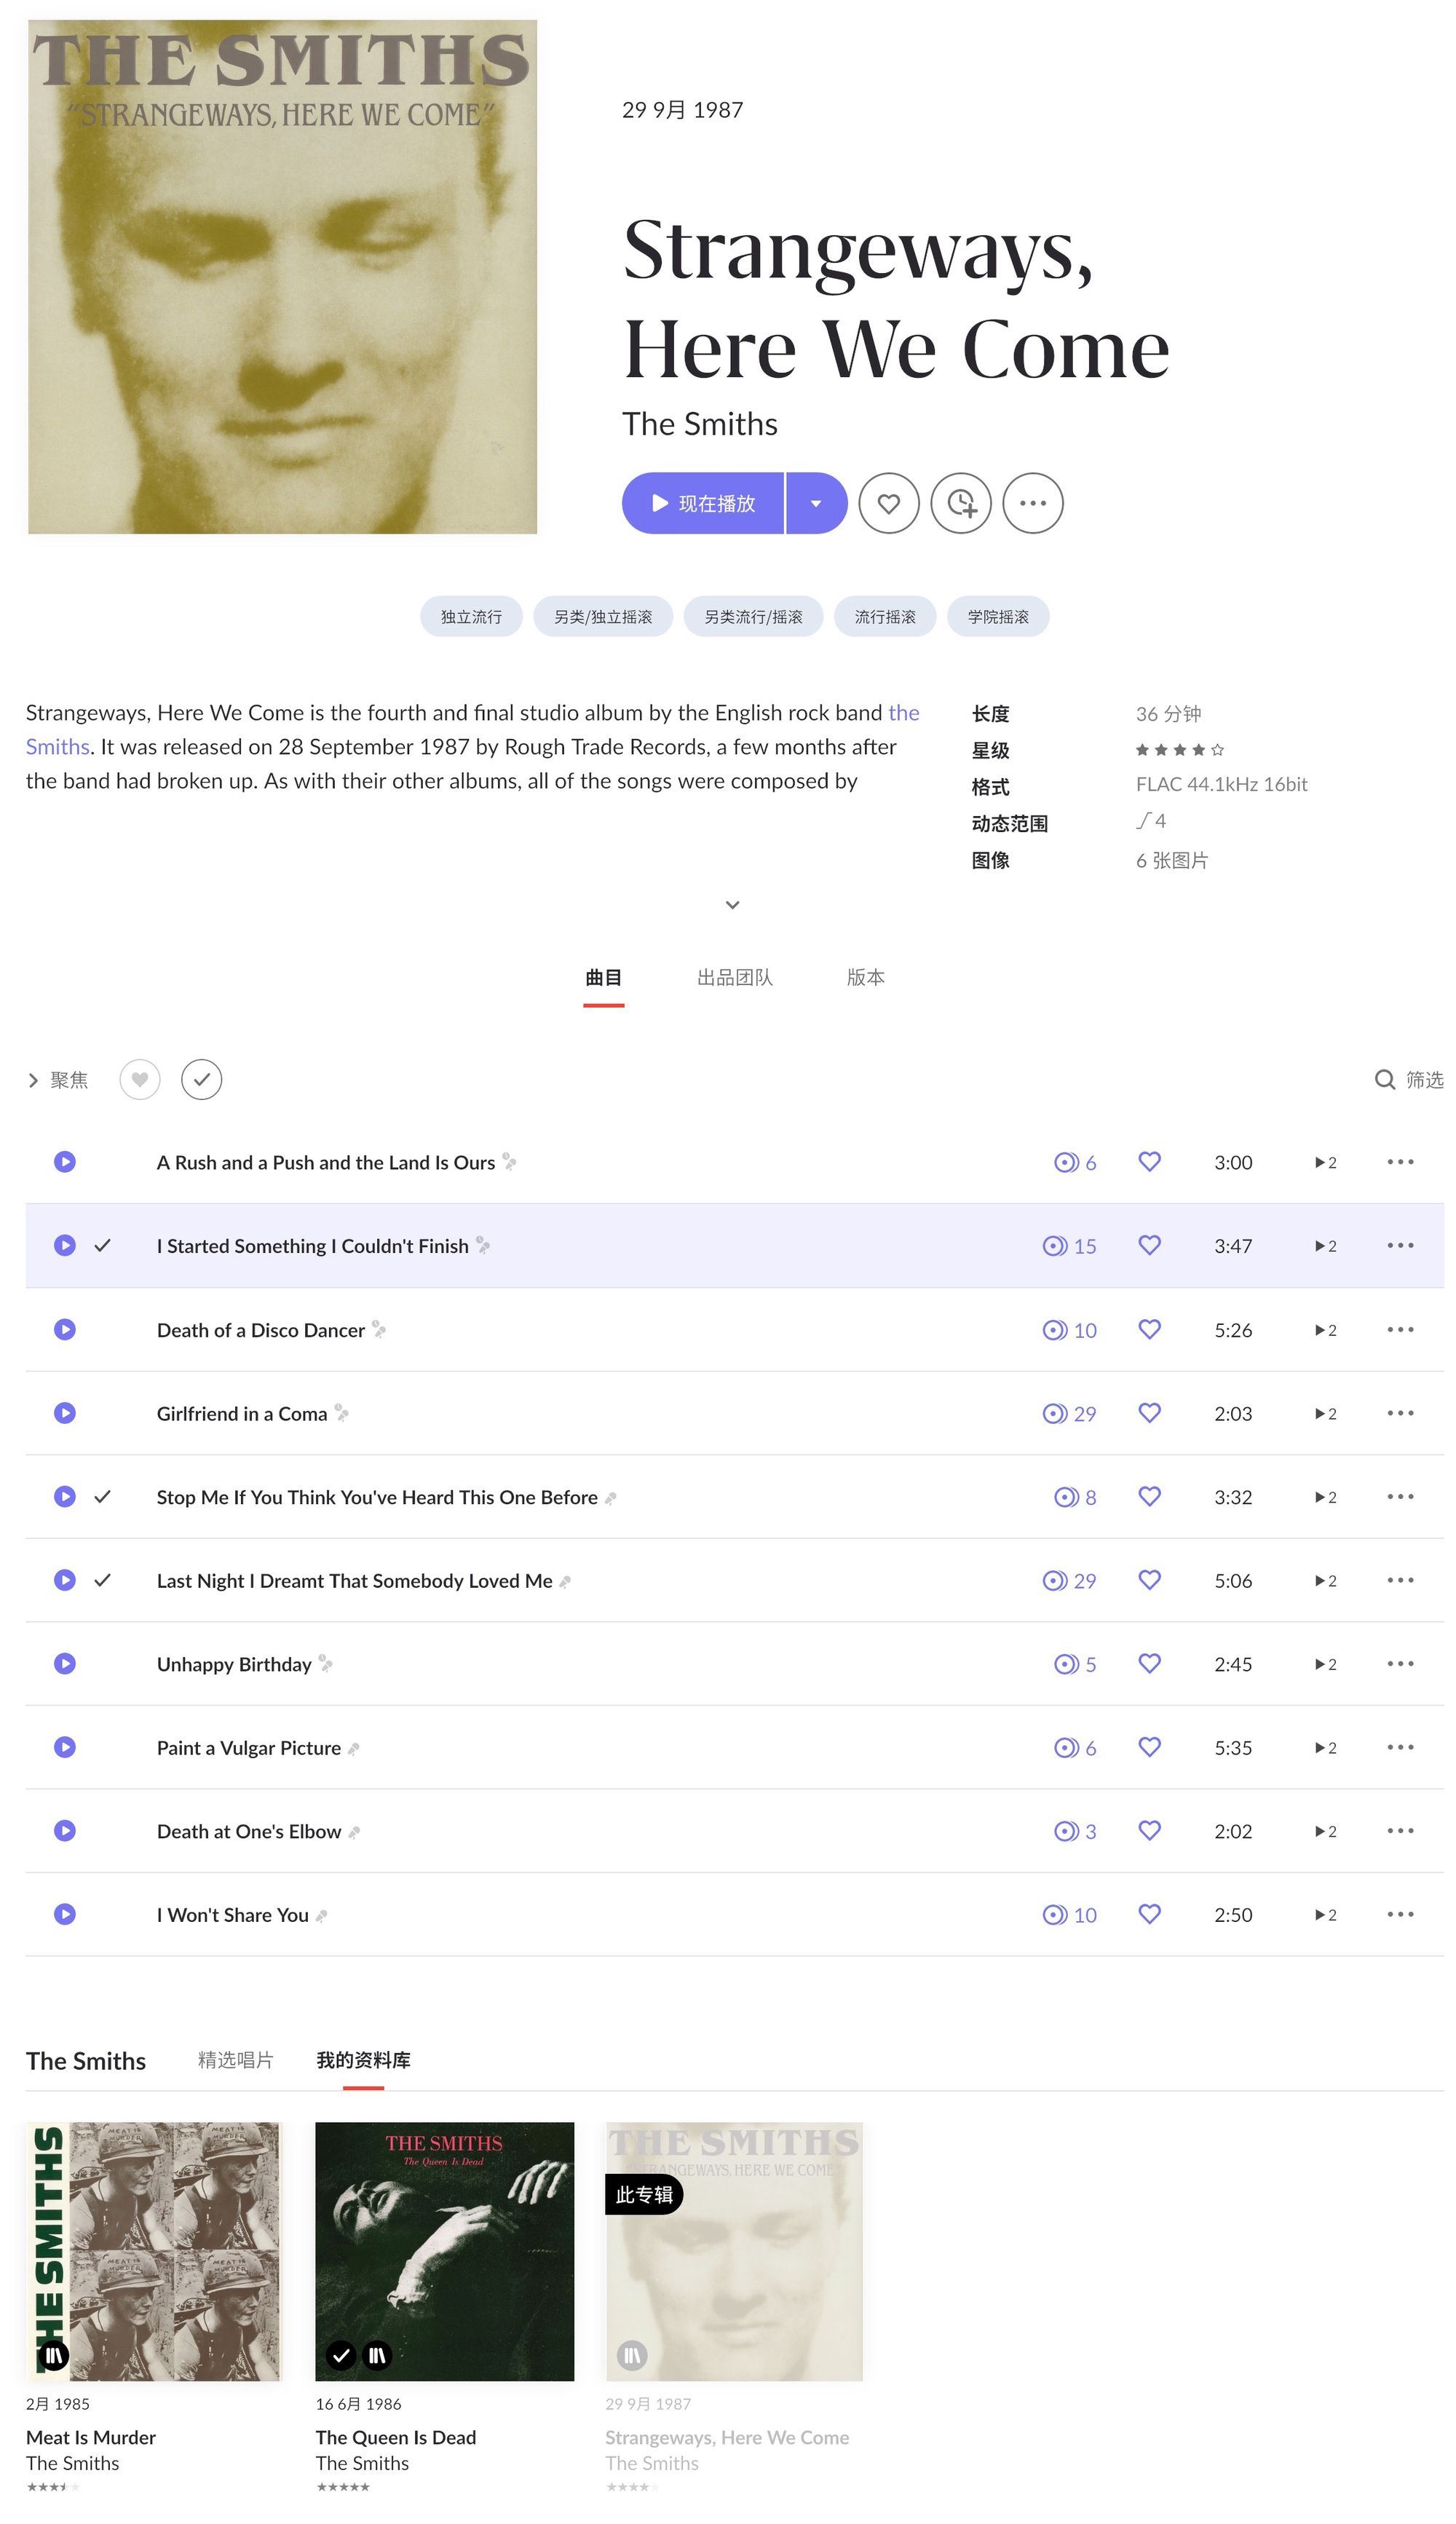Click library icon on Meat Is Murder cover
Viewport: 1456px width, 2524px height.
click(x=54, y=2356)
